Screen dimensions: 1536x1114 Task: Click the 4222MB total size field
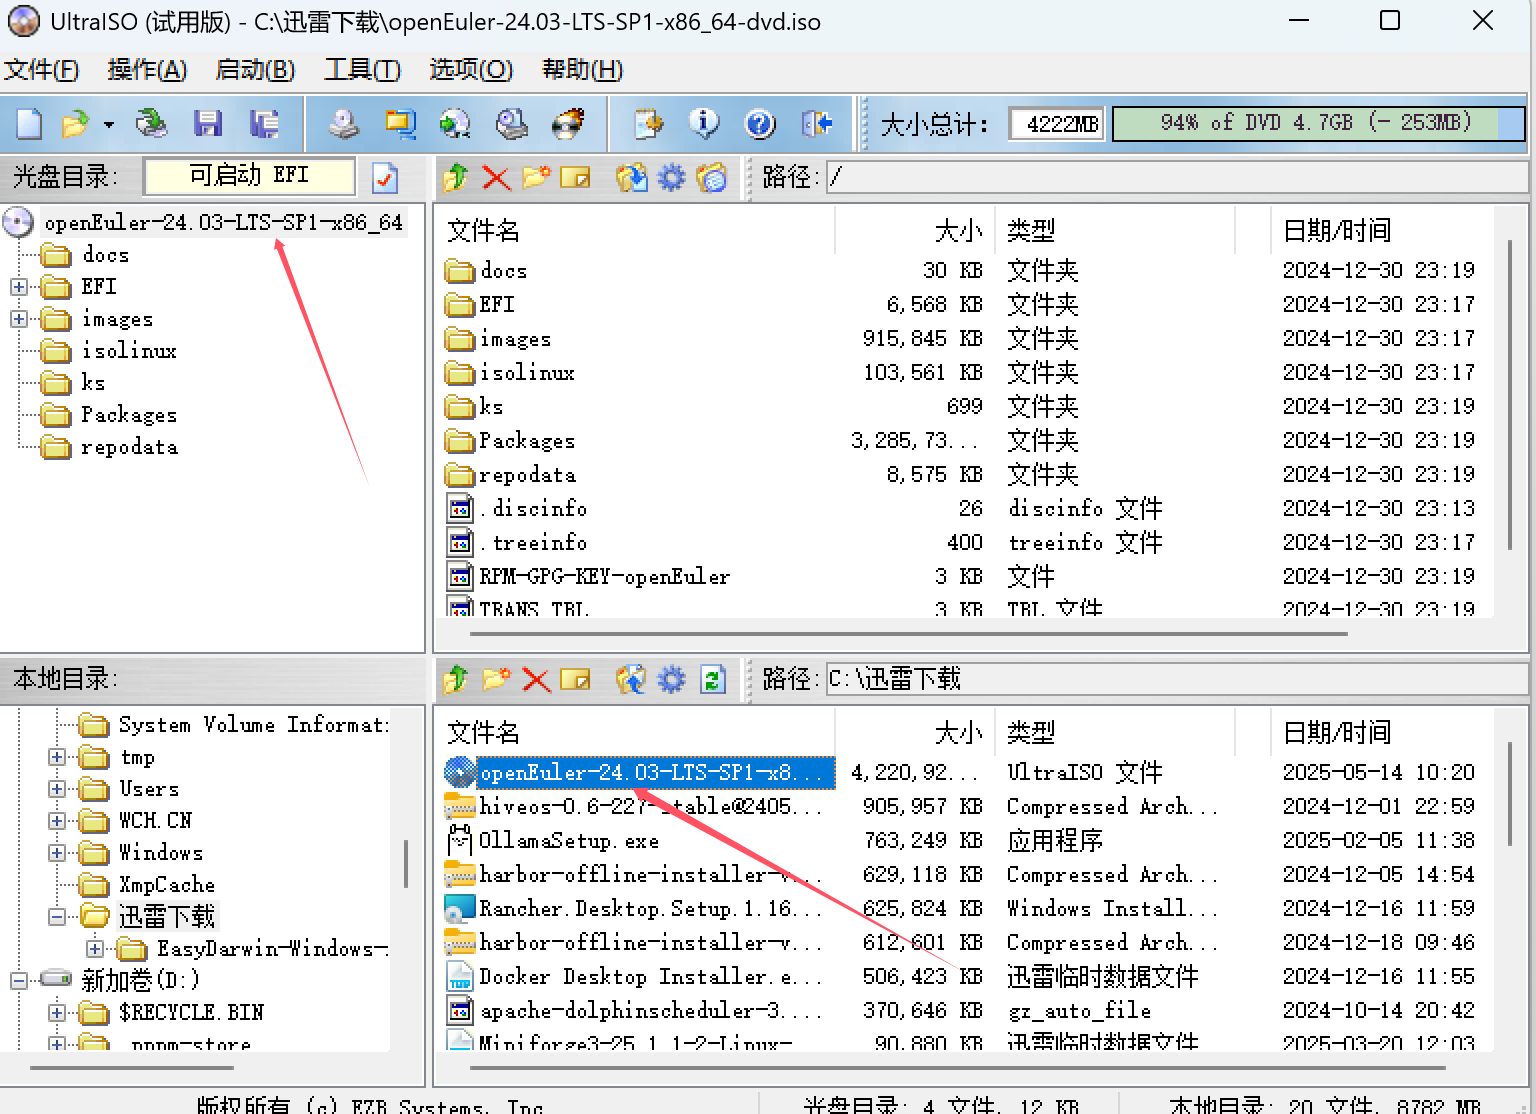pyautogui.click(x=1056, y=124)
